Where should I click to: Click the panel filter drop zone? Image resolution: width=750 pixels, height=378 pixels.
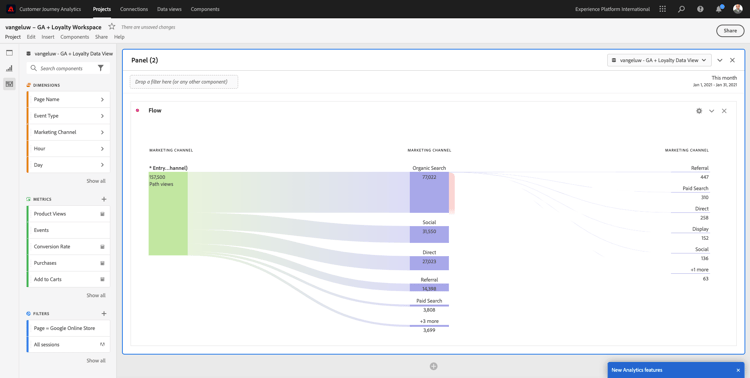(184, 82)
